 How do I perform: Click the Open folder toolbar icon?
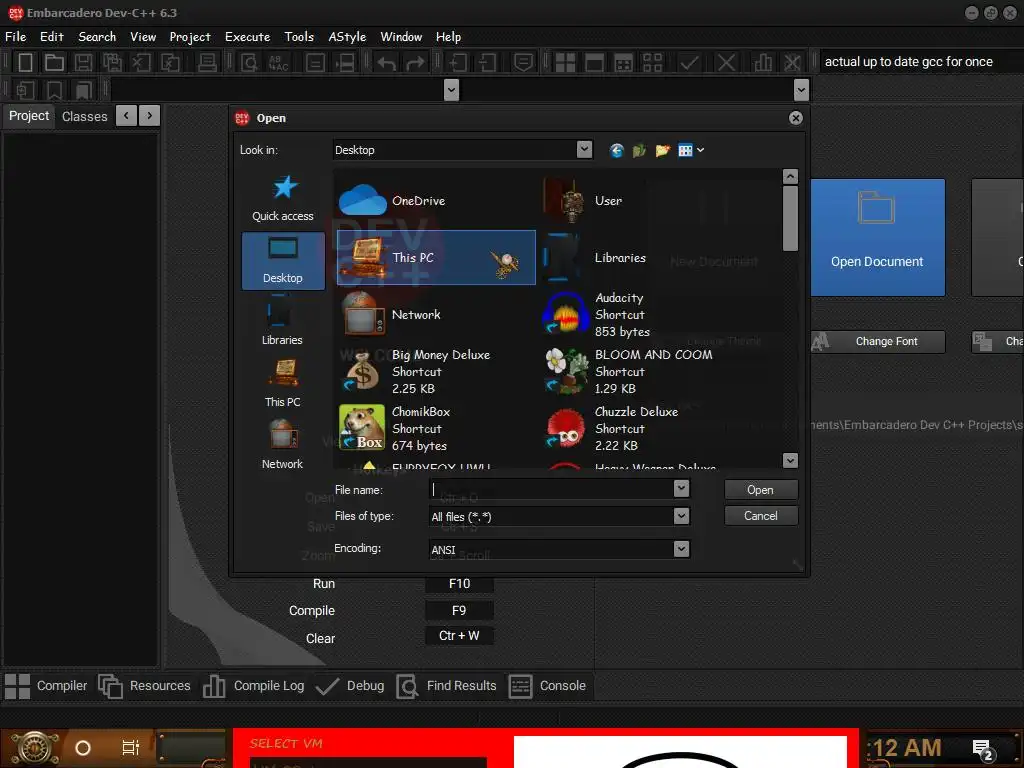[x=54, y=63]
